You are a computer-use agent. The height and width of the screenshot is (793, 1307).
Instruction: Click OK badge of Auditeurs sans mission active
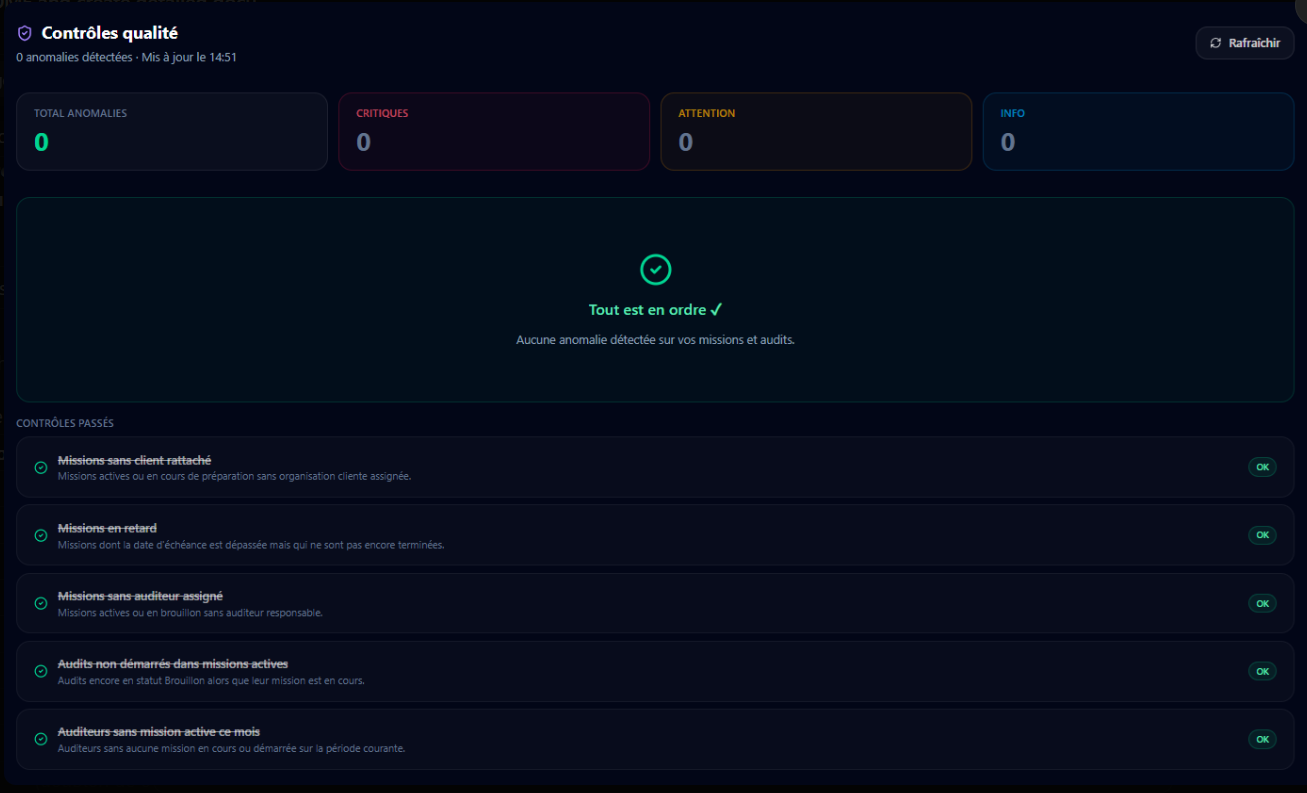click(1262, 739)
